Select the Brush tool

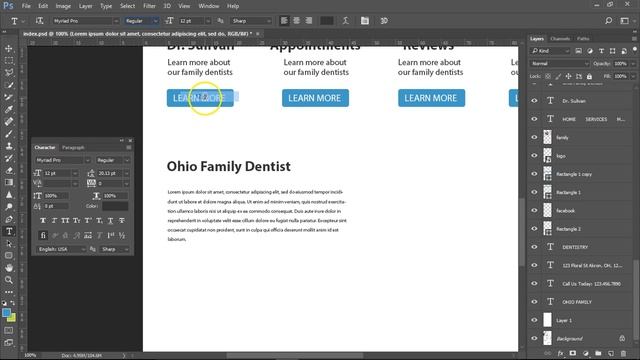[x=9, y=134]
